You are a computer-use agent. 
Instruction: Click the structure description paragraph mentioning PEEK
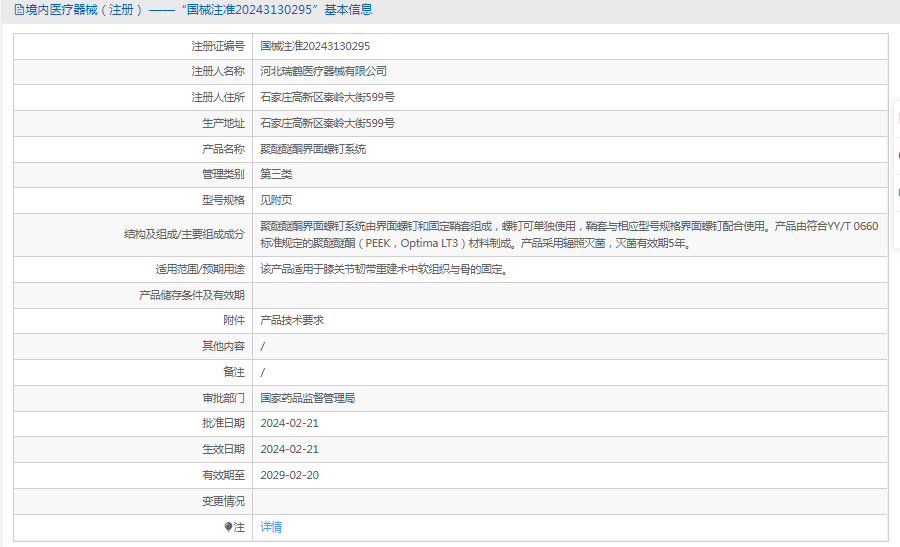pos(569,234)
